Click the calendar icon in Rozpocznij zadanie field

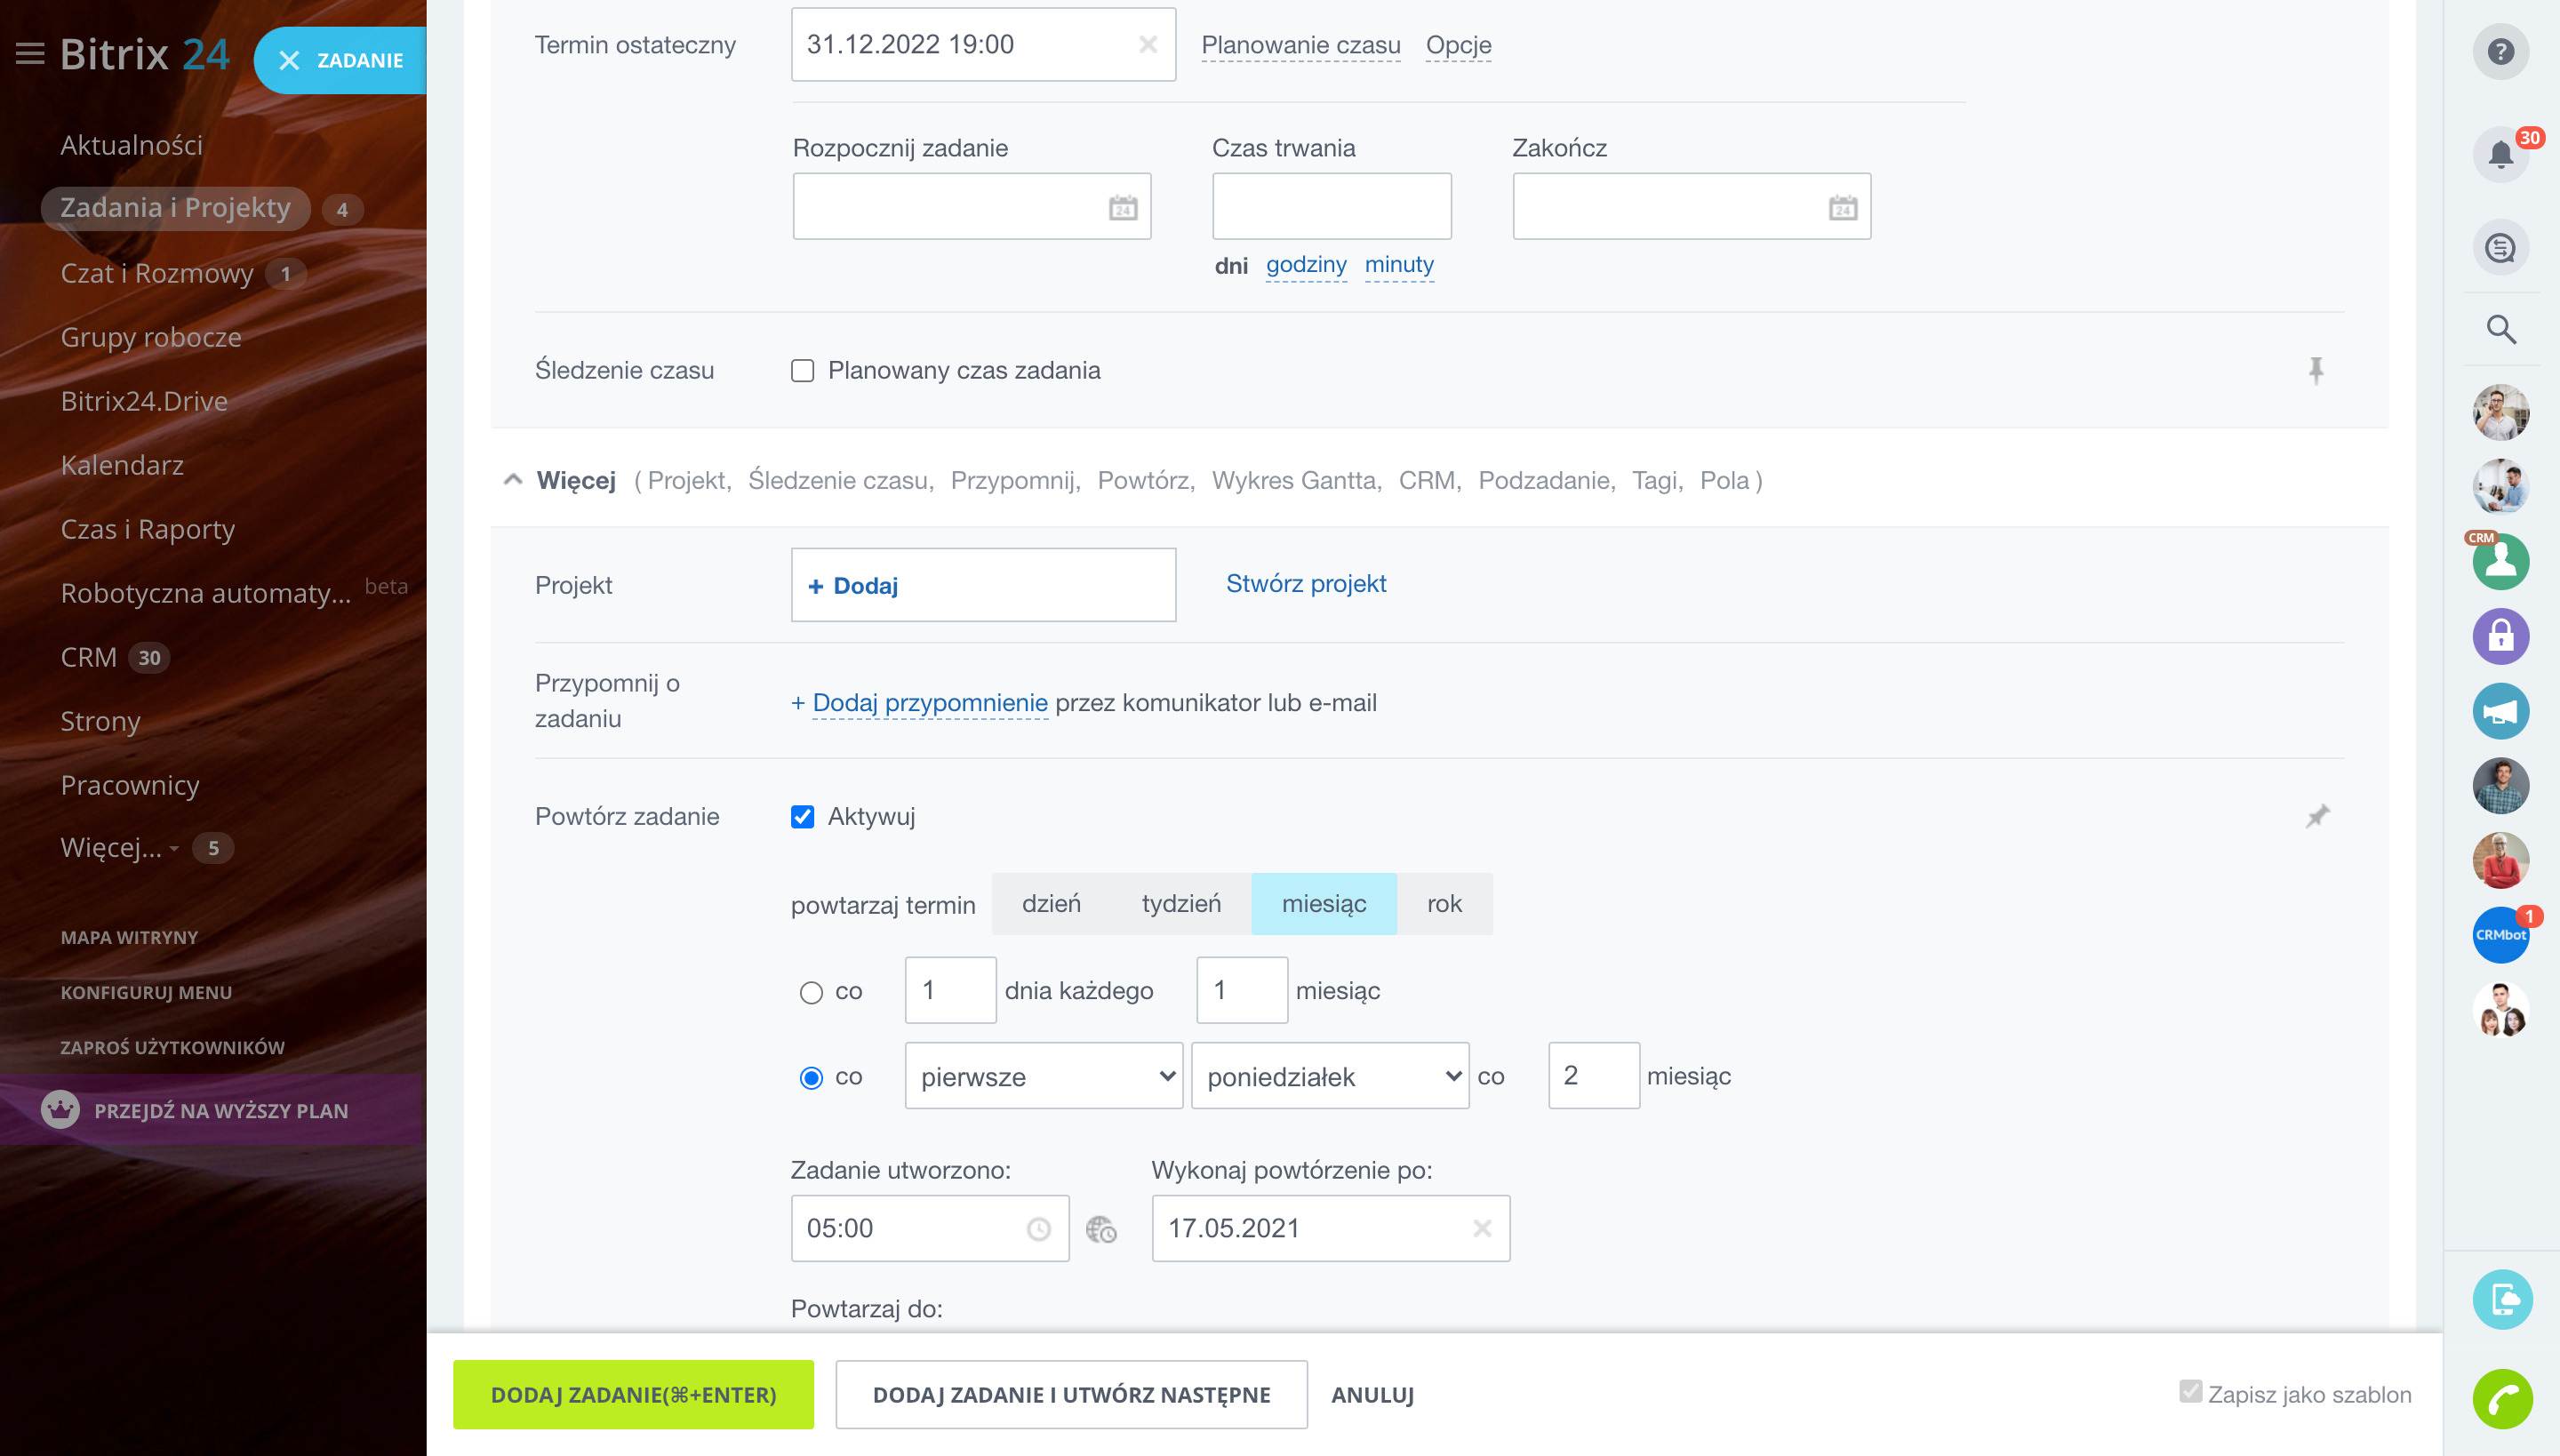1123,207
